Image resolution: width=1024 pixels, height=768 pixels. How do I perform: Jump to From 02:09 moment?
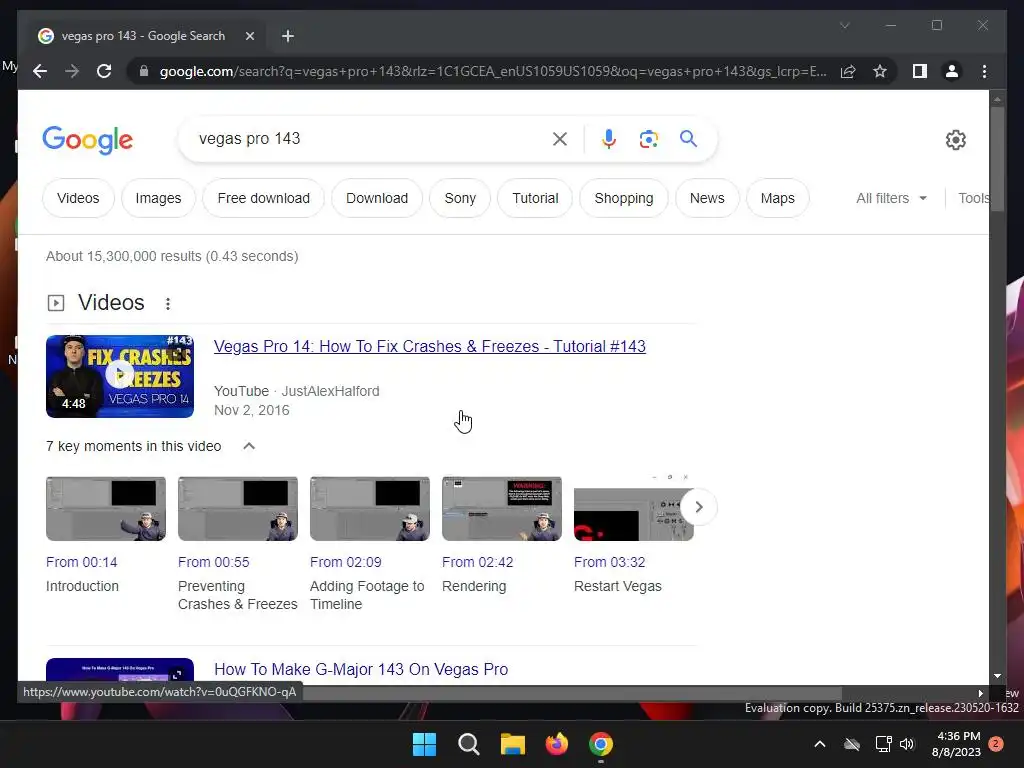[x=345, y=562]
